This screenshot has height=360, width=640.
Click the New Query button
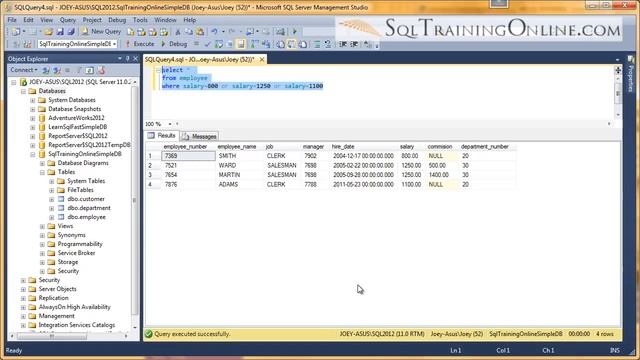tap(101, 31)
